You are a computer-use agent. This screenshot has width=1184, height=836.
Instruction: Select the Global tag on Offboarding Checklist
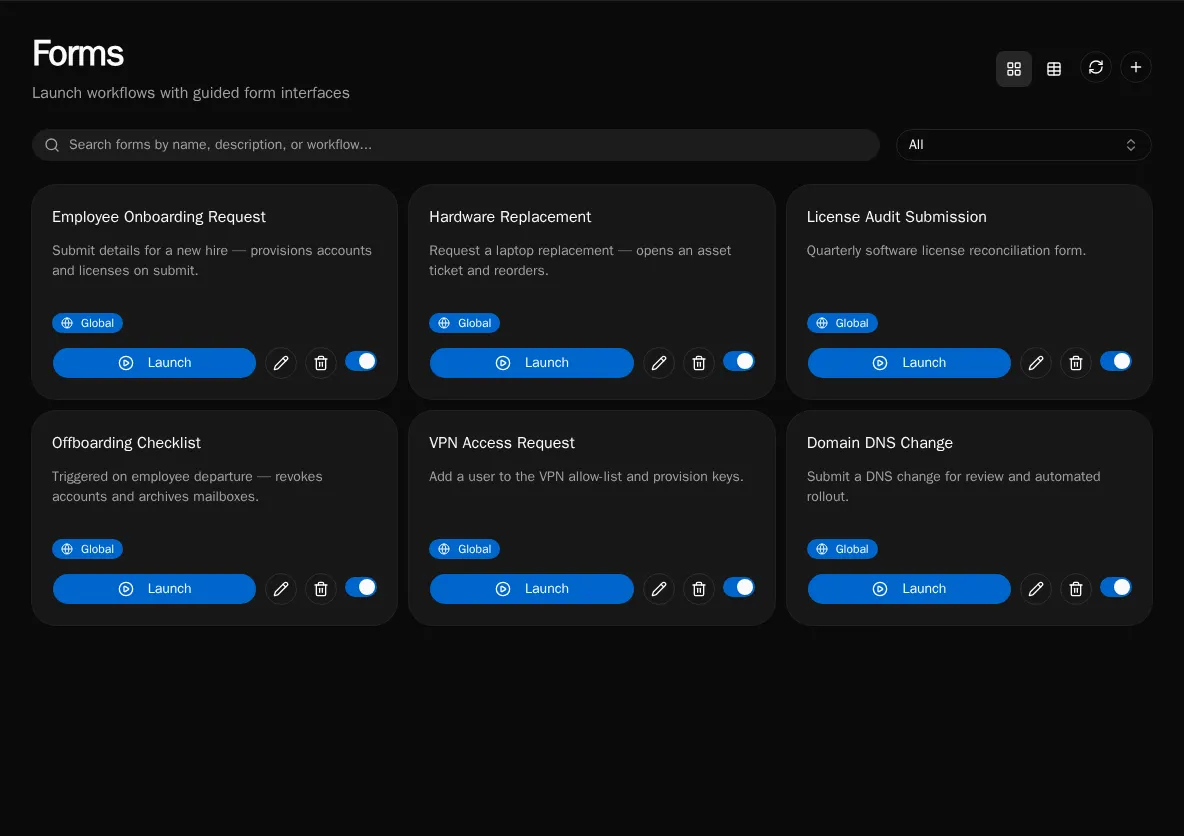click(x=88, y=549)
